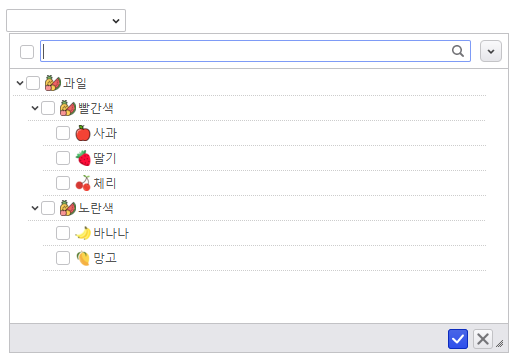Click the fruit basket icon beside 노란색
The width and height of the screenshot is (525, 360).
point(68,208)
